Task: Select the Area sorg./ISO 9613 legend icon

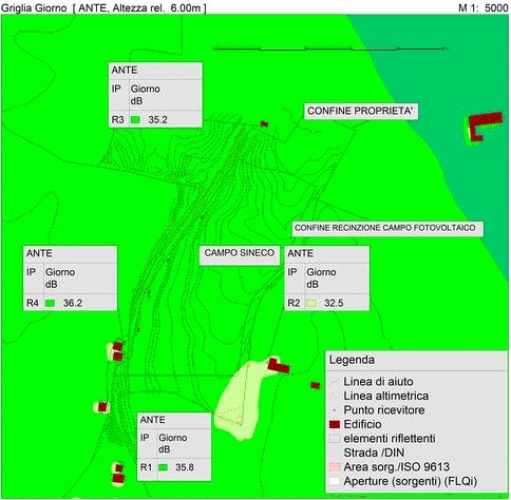Action: click(x=334, y=467)
